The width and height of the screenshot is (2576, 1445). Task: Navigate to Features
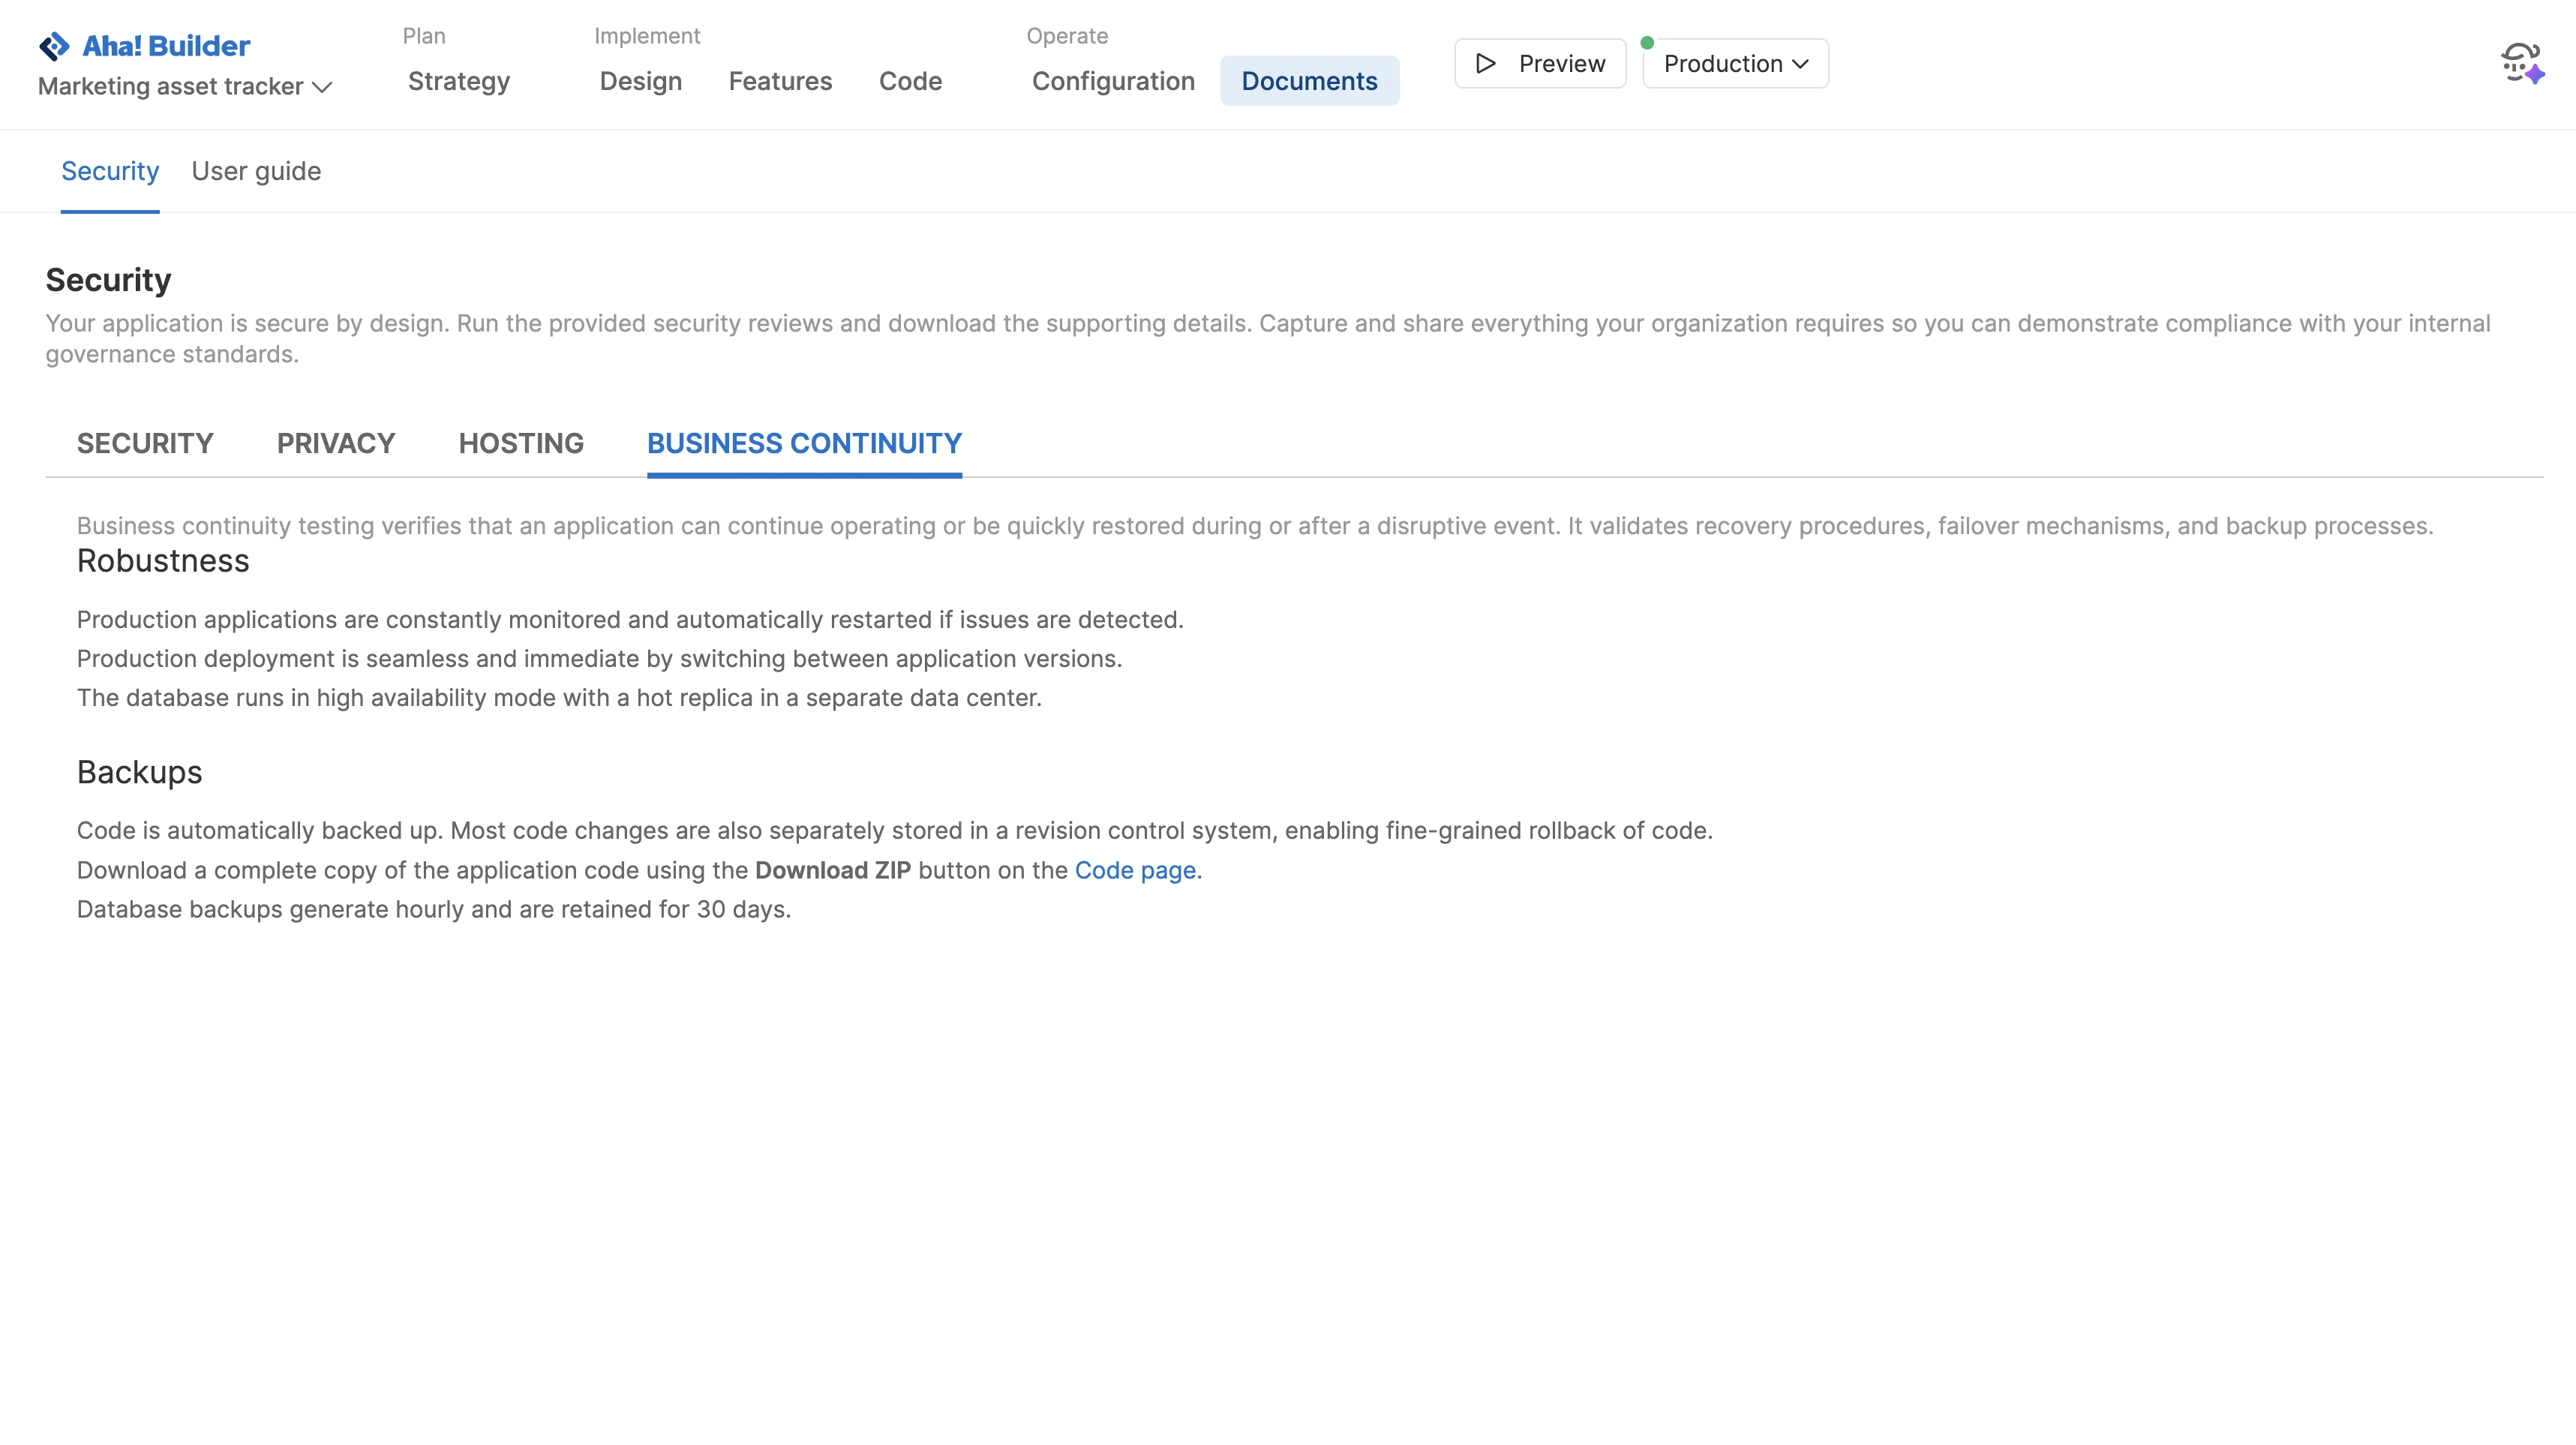tap(780, 81)
